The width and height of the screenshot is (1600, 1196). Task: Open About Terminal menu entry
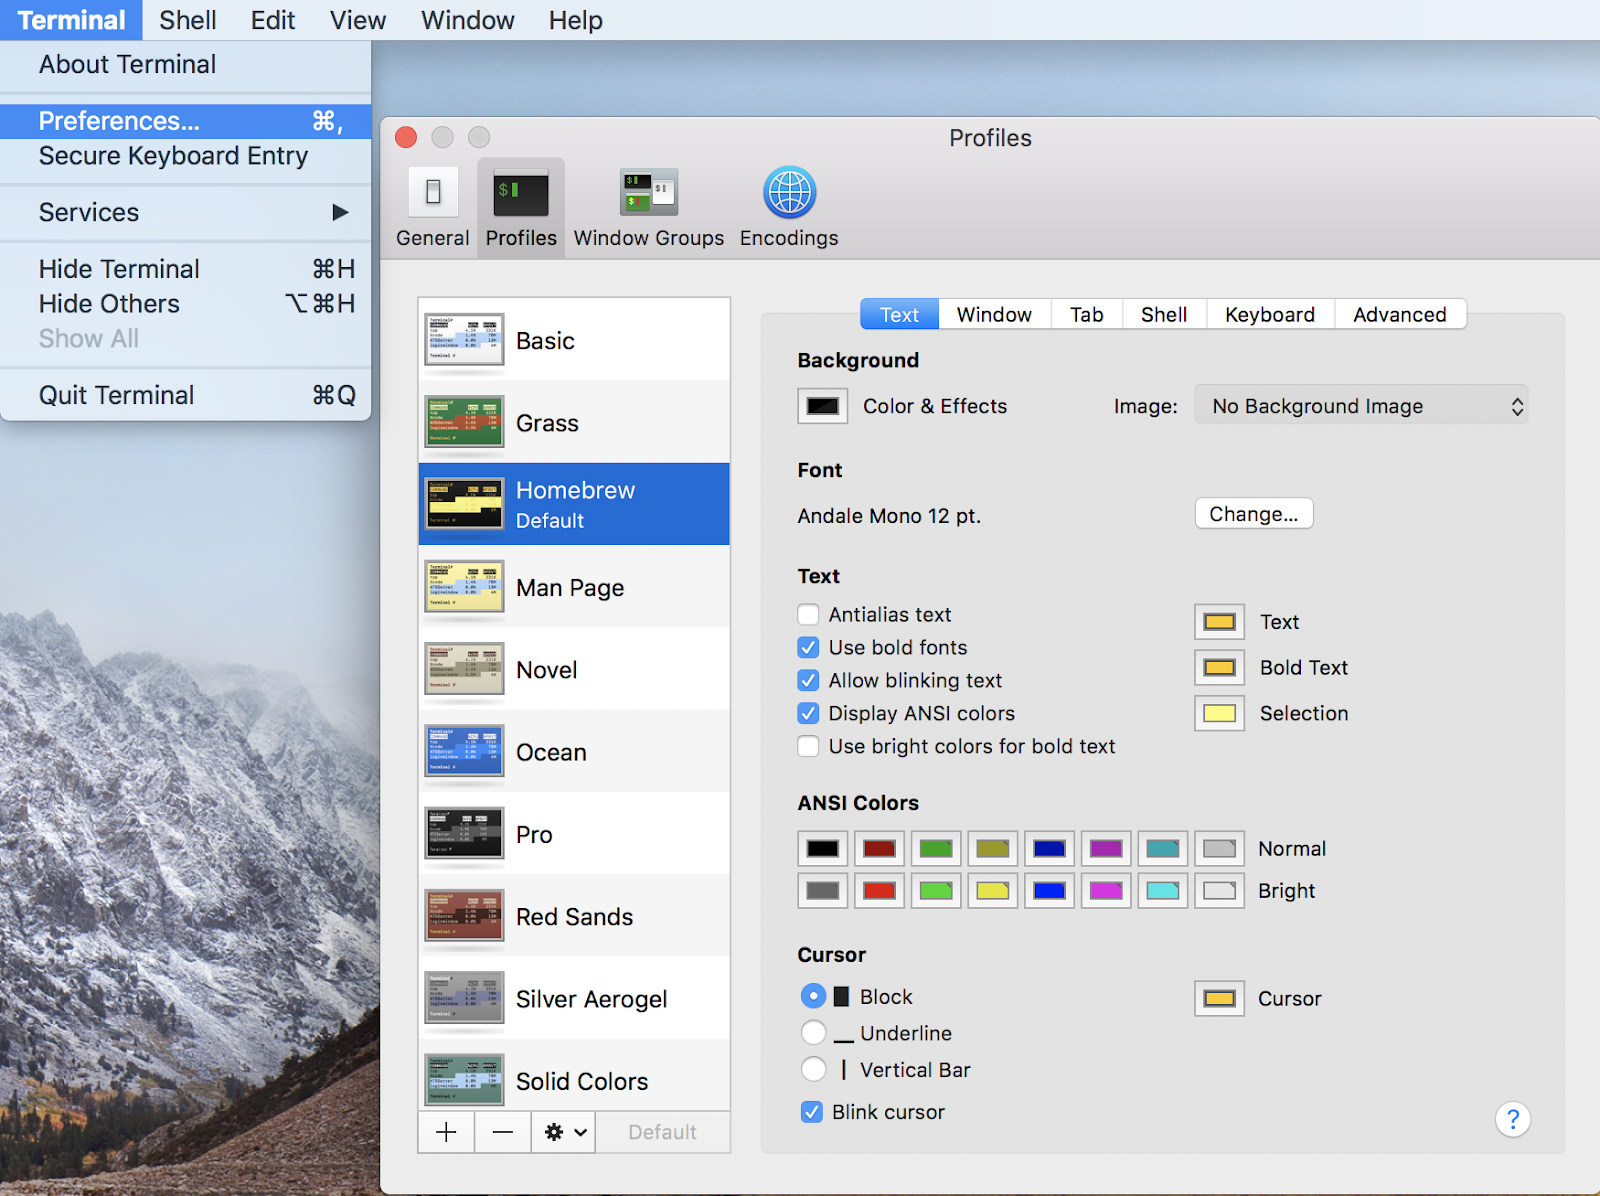186,64
